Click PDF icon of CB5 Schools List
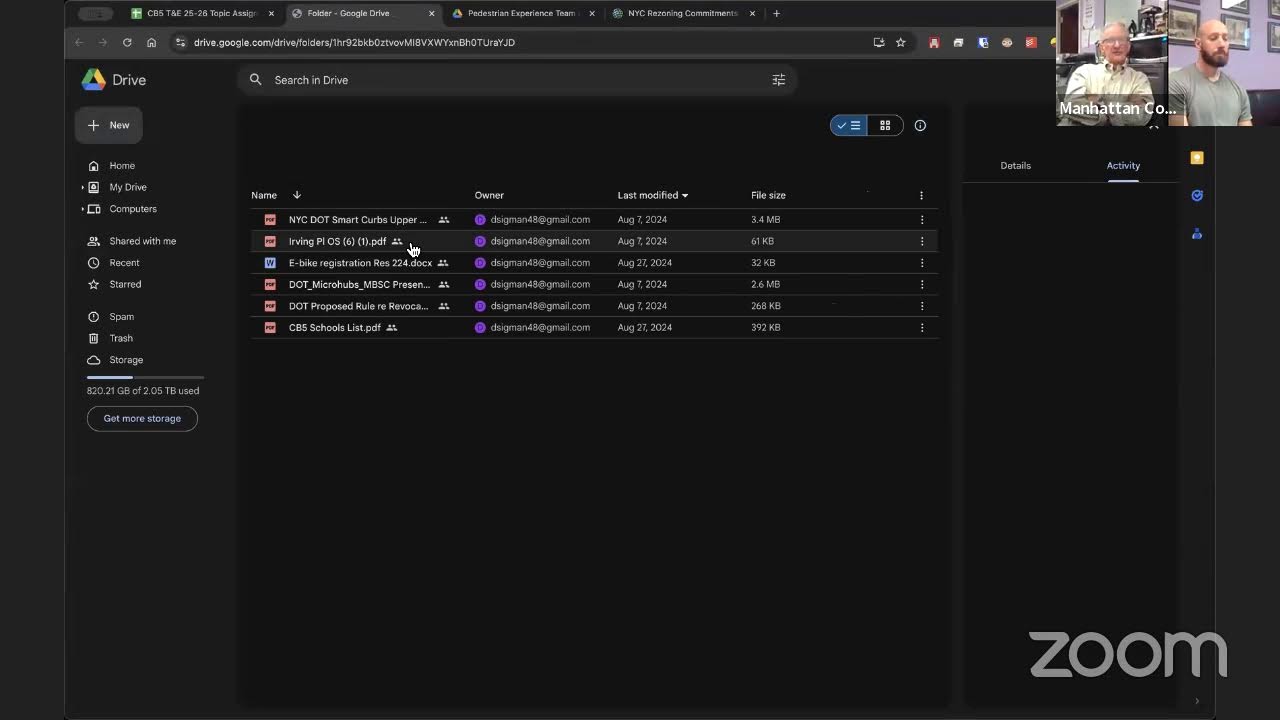The width and height of the screenshot is (1280, 720). tap(270, 328)
